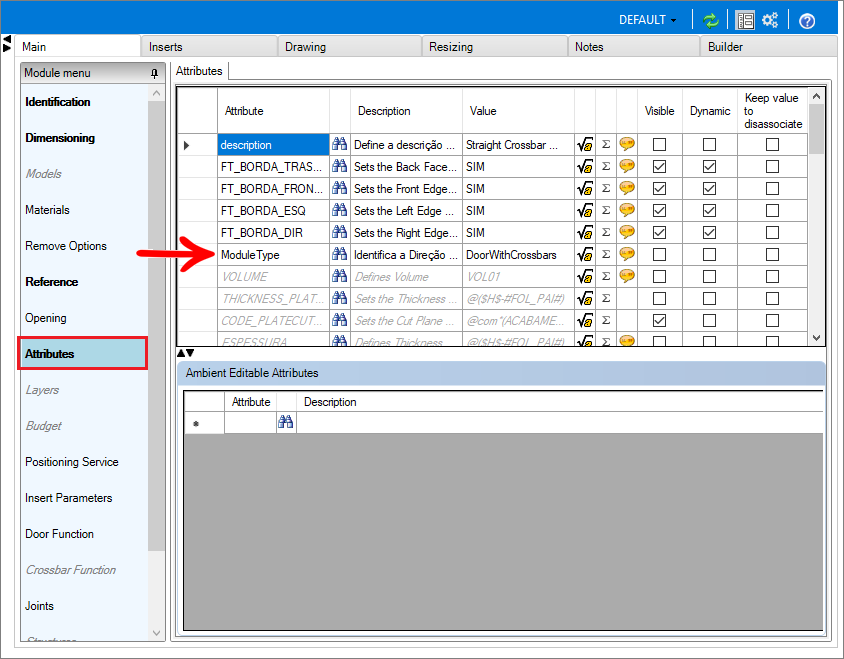Click comment bubble icon for FT_BORDA_DIR row
This screenshot has height=659, width=844.
click(x=627, y=233)
